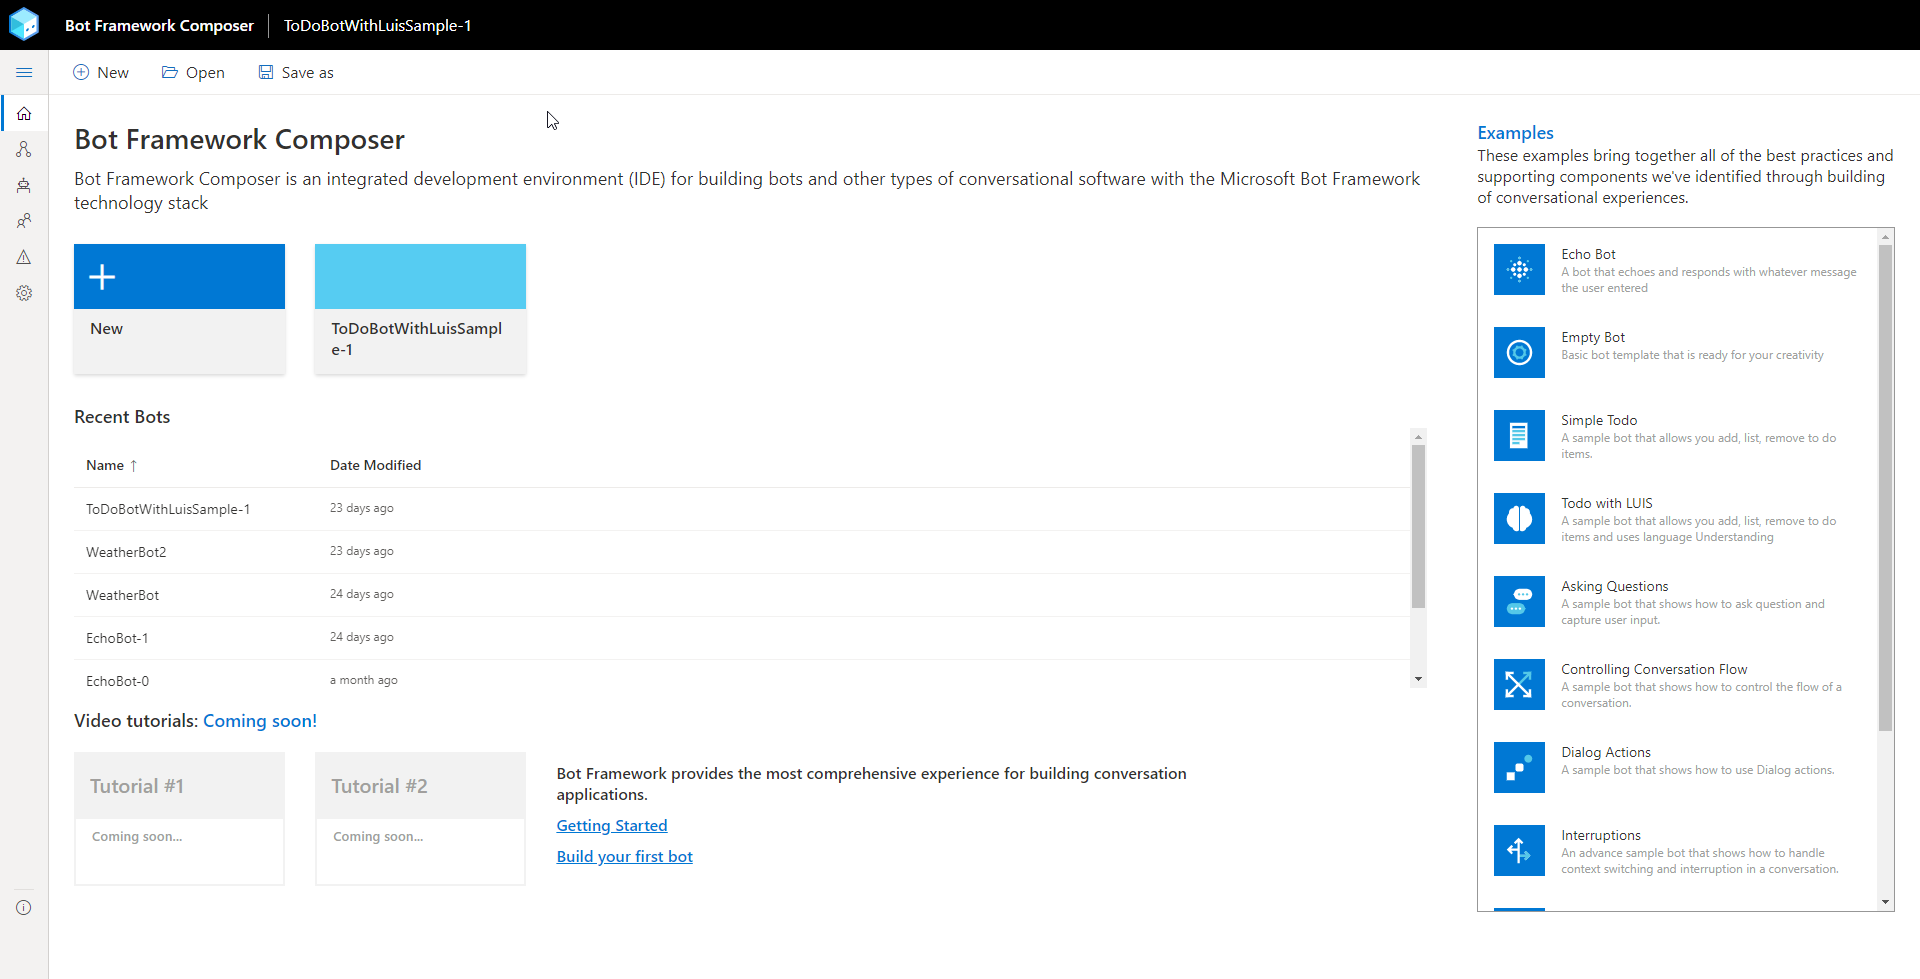Click the info icon at sidebar bottom
Screen dimensions: 1920x979
tap(24, 907)
